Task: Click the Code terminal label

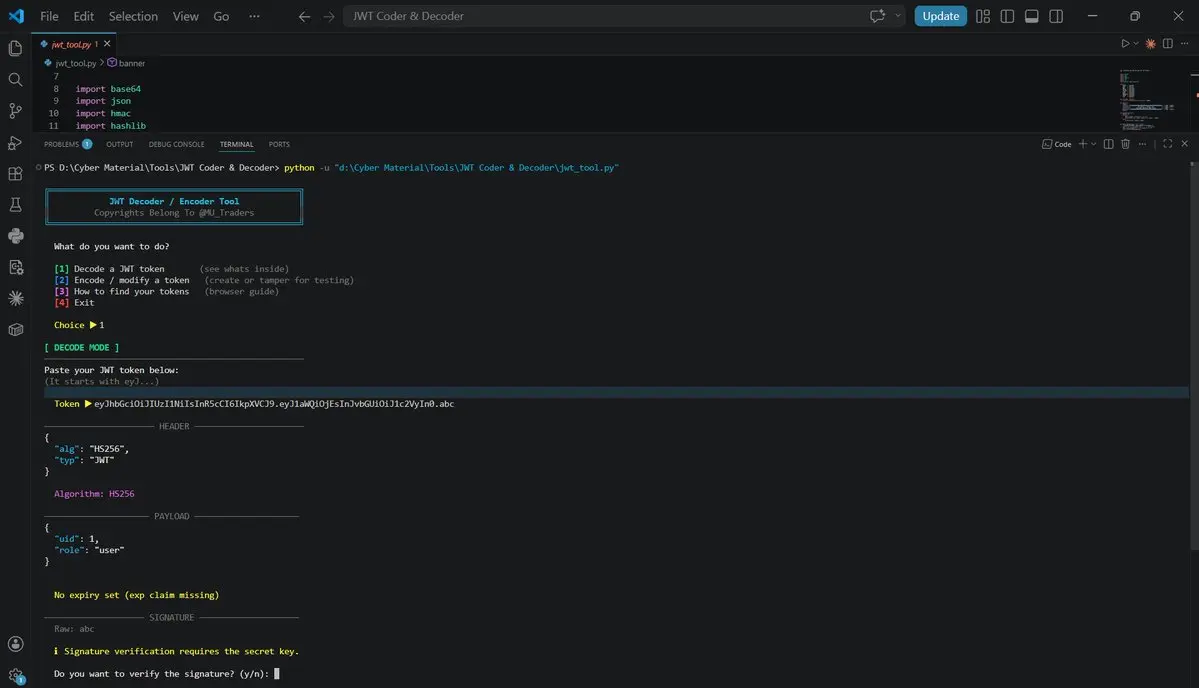Action: point(1057,144)
